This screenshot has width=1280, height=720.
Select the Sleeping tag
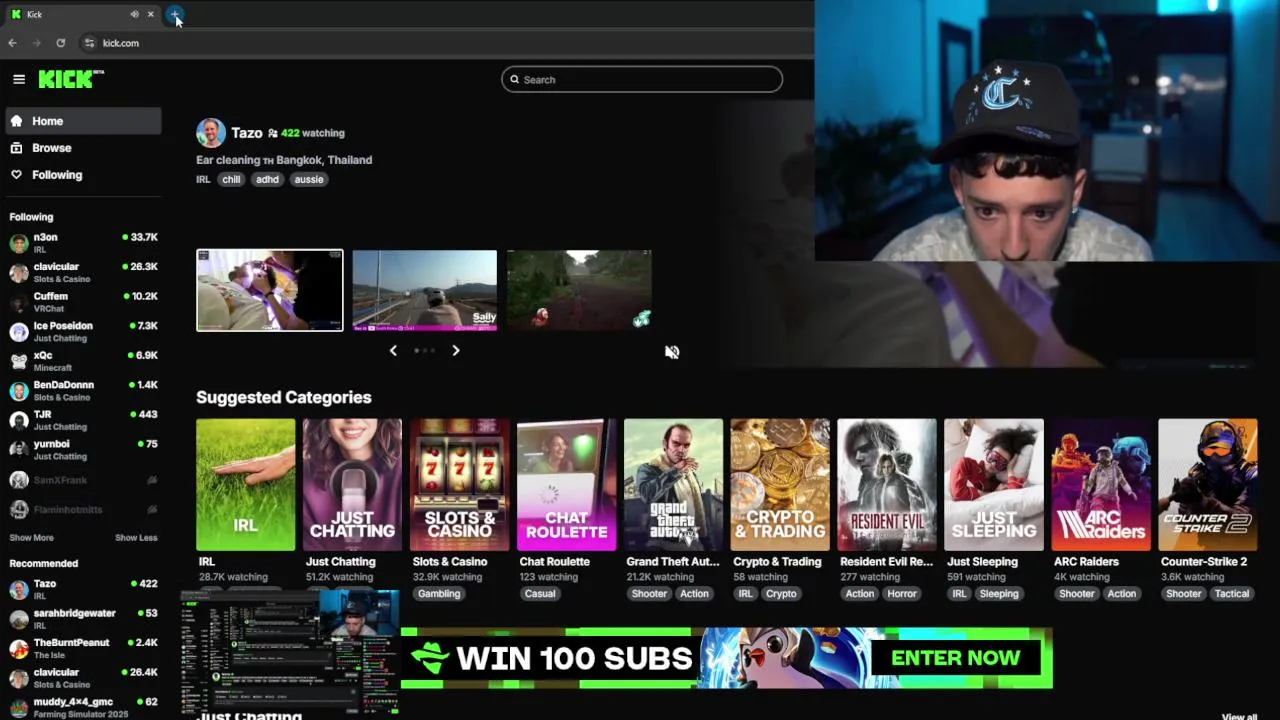(999, 594)
